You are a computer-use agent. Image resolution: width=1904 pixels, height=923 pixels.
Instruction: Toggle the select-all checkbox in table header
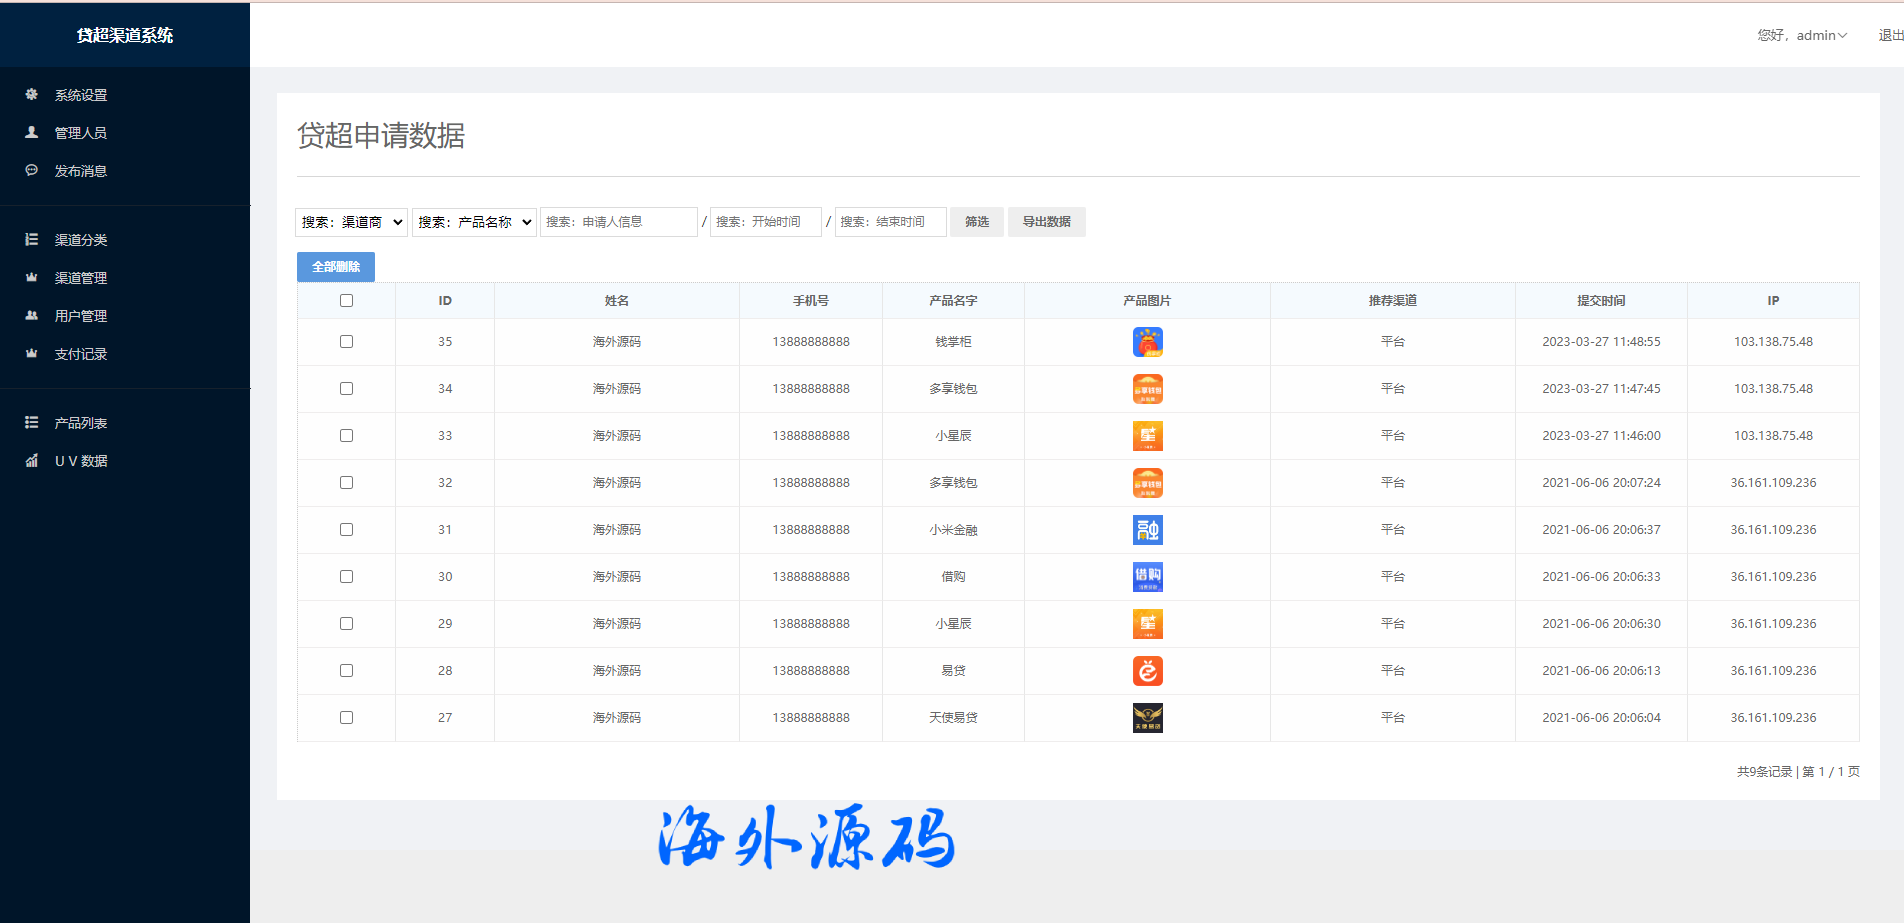click(346, 301)
